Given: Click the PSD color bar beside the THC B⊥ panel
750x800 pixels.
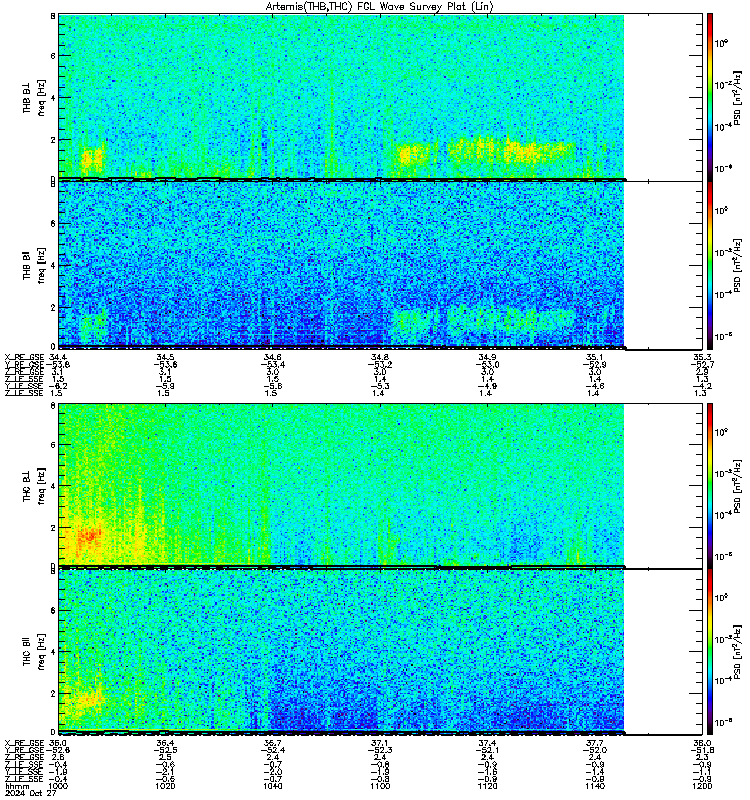Looking at the screenshot, I should click(x=710, y=485).
